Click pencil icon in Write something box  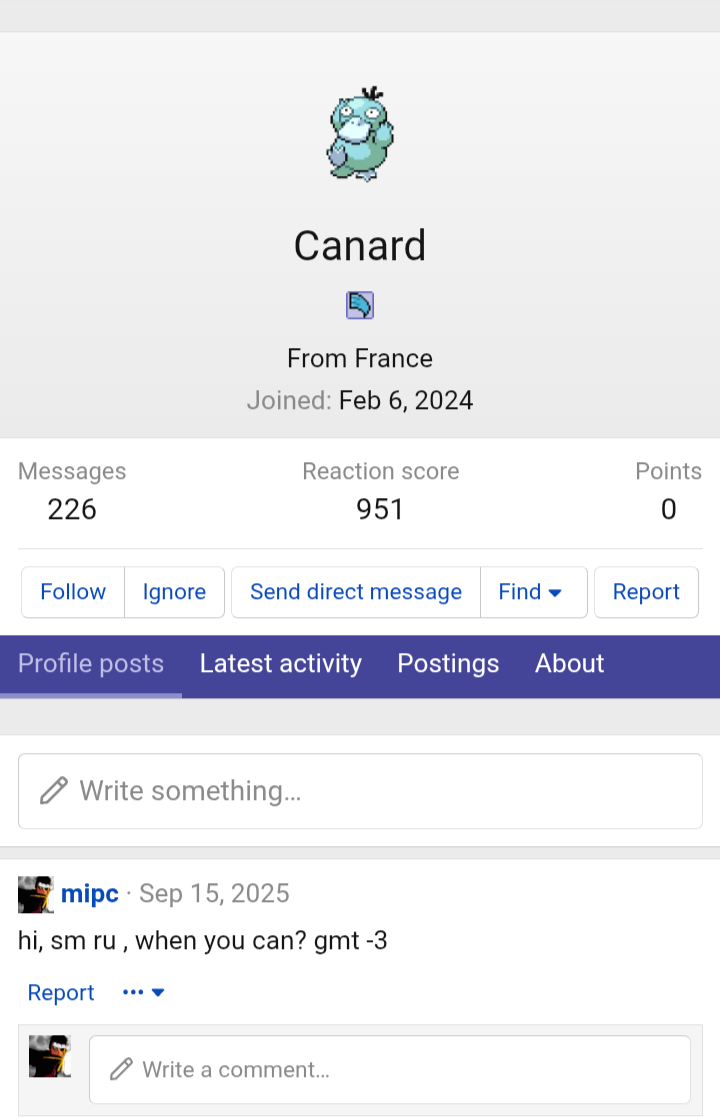click(53, 791)
